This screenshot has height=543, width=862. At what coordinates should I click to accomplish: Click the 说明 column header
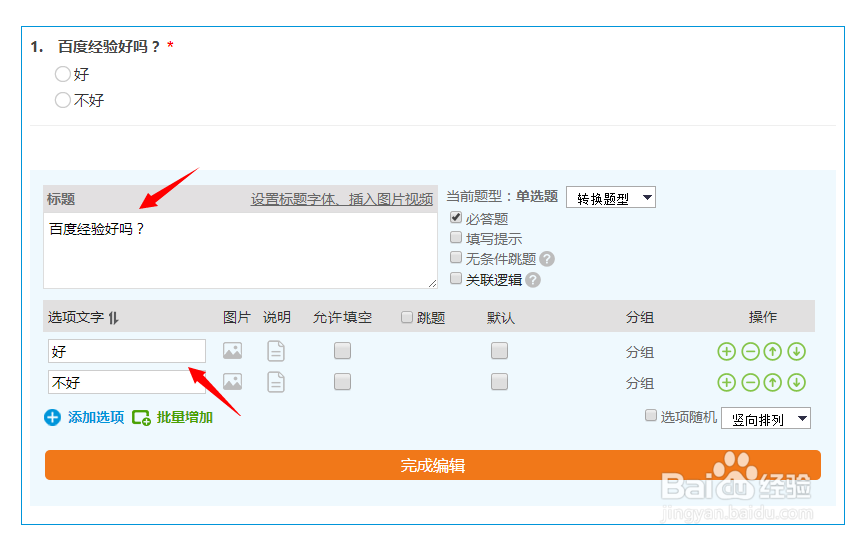pyautogui.click(x=277, y=318)
